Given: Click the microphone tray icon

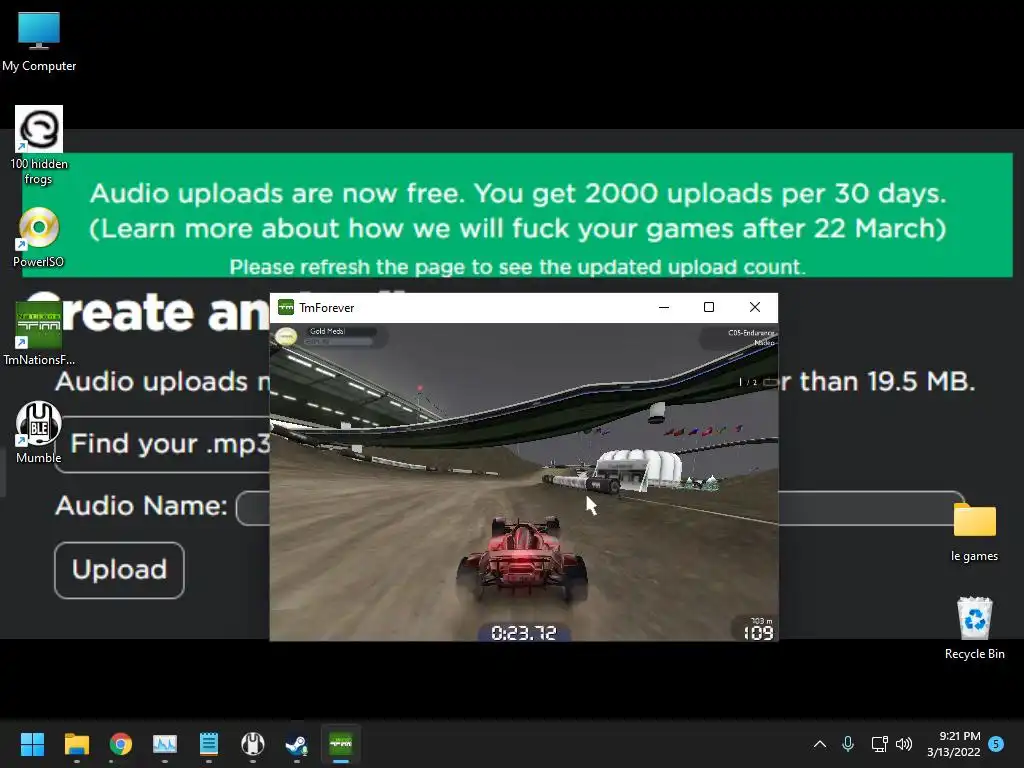Looking at the screenshot, I should tap(848, 744).
